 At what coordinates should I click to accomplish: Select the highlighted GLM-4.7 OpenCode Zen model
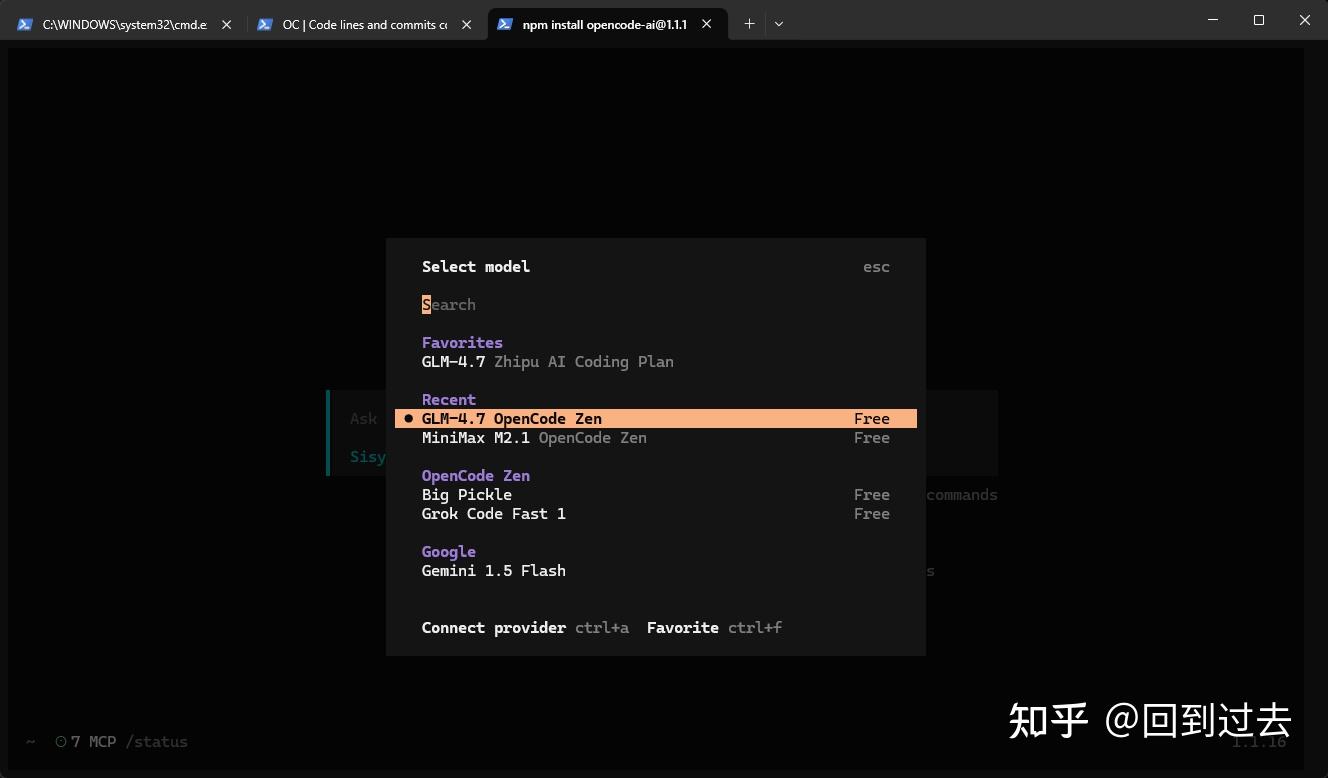pyautogui.click(x=656, y=419)
